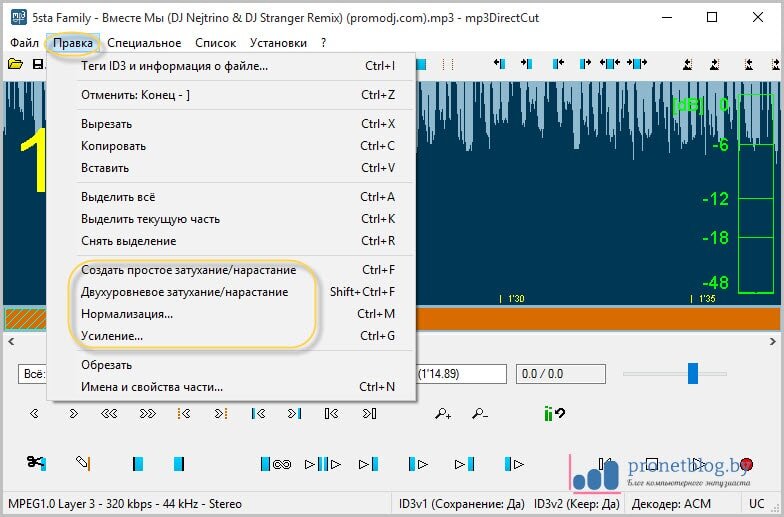
Task: Set selection end with black-right blue block
Action: [179, 464]
